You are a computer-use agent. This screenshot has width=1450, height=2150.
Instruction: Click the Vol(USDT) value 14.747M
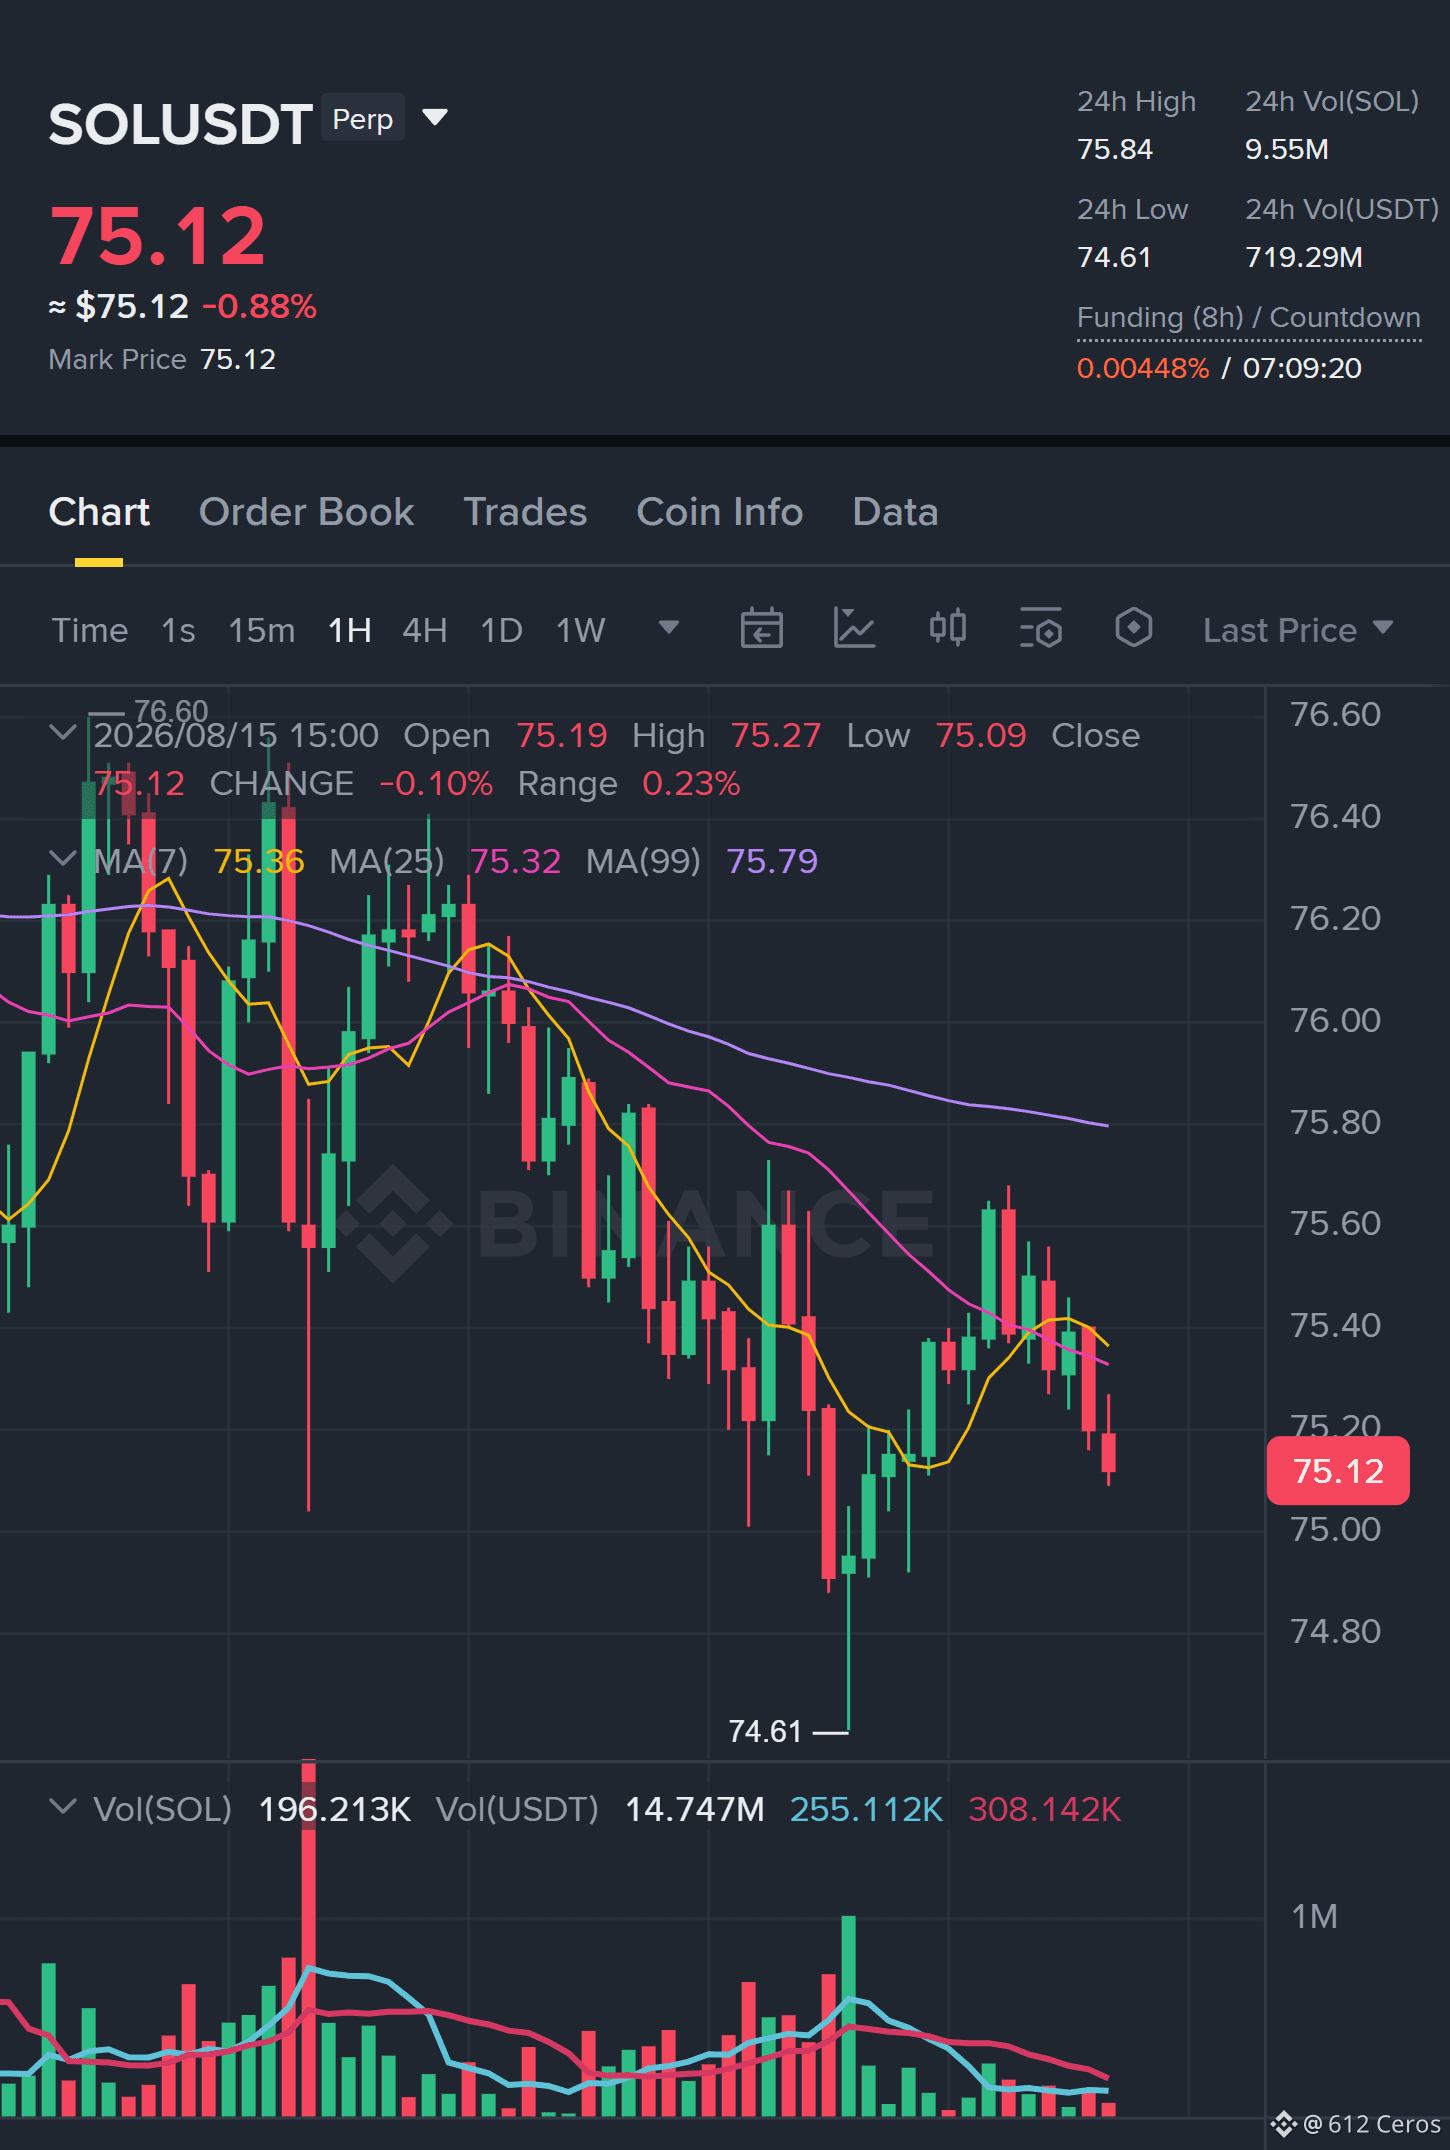click(695, 1809)
